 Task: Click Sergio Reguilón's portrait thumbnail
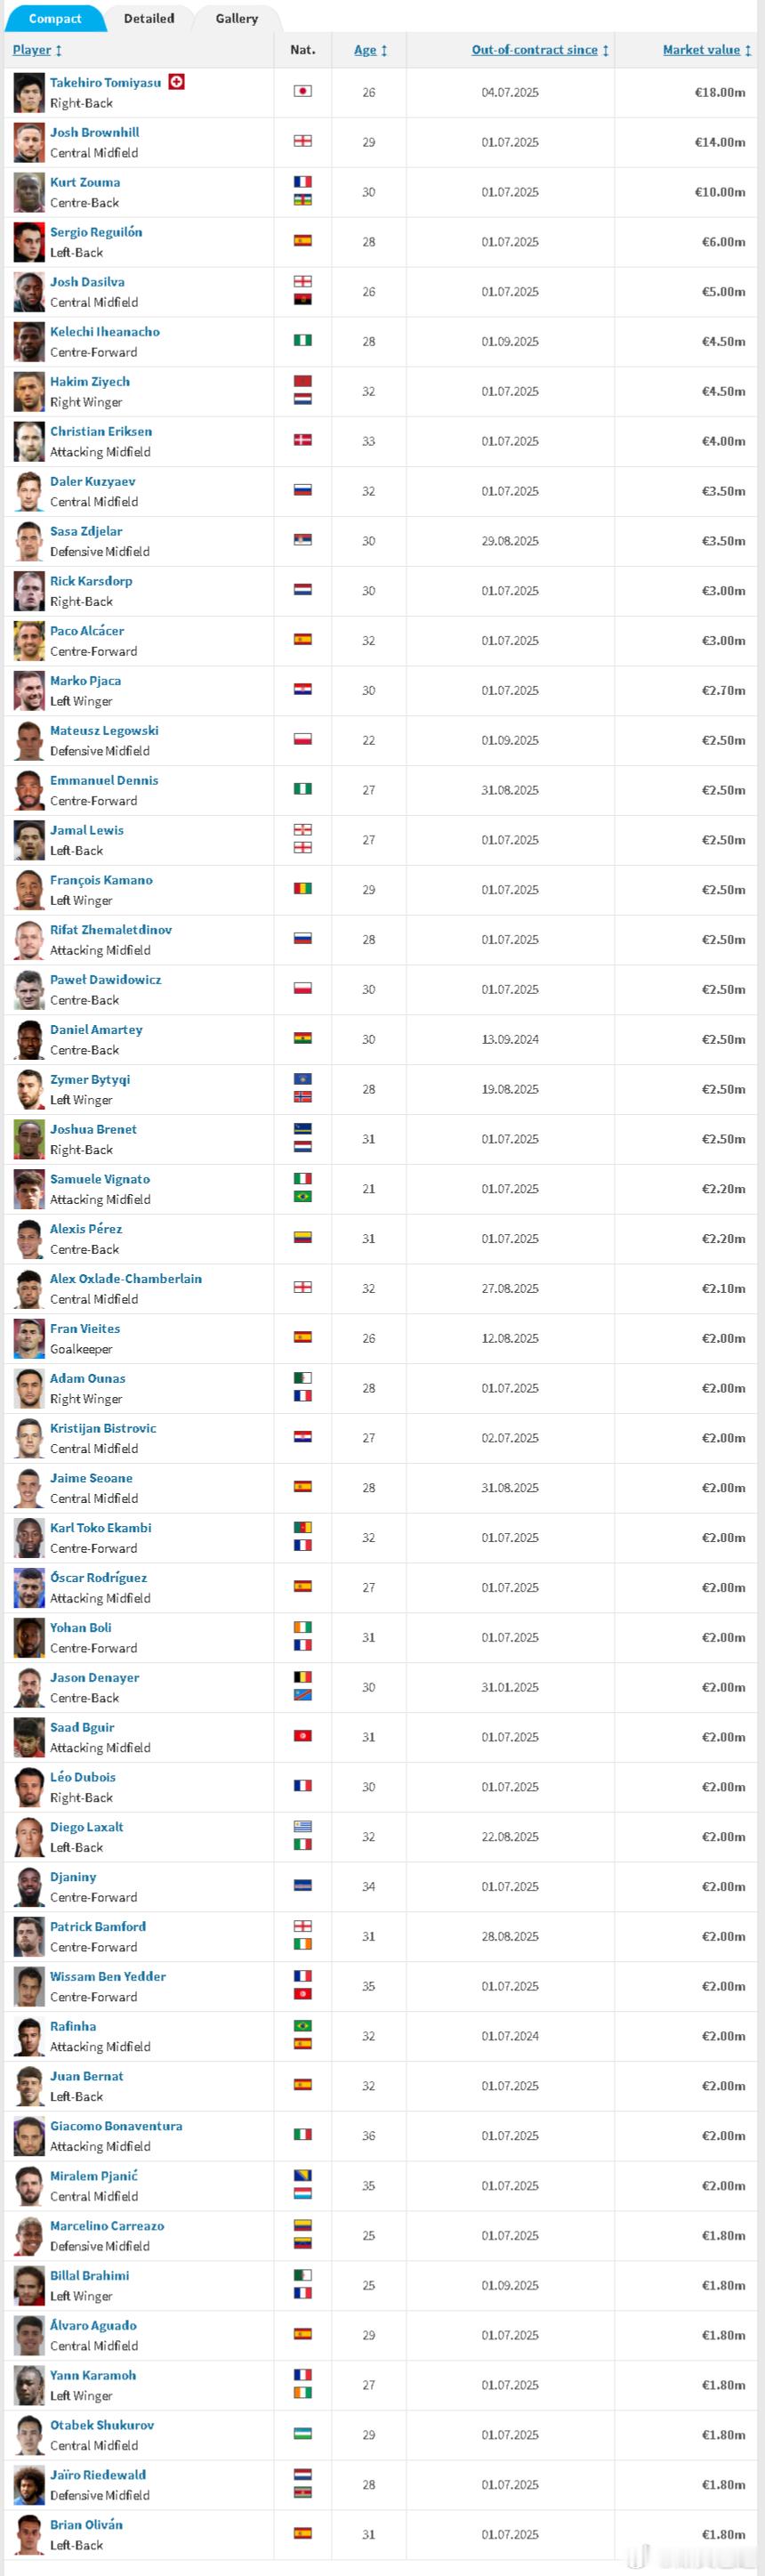(29, 242)
